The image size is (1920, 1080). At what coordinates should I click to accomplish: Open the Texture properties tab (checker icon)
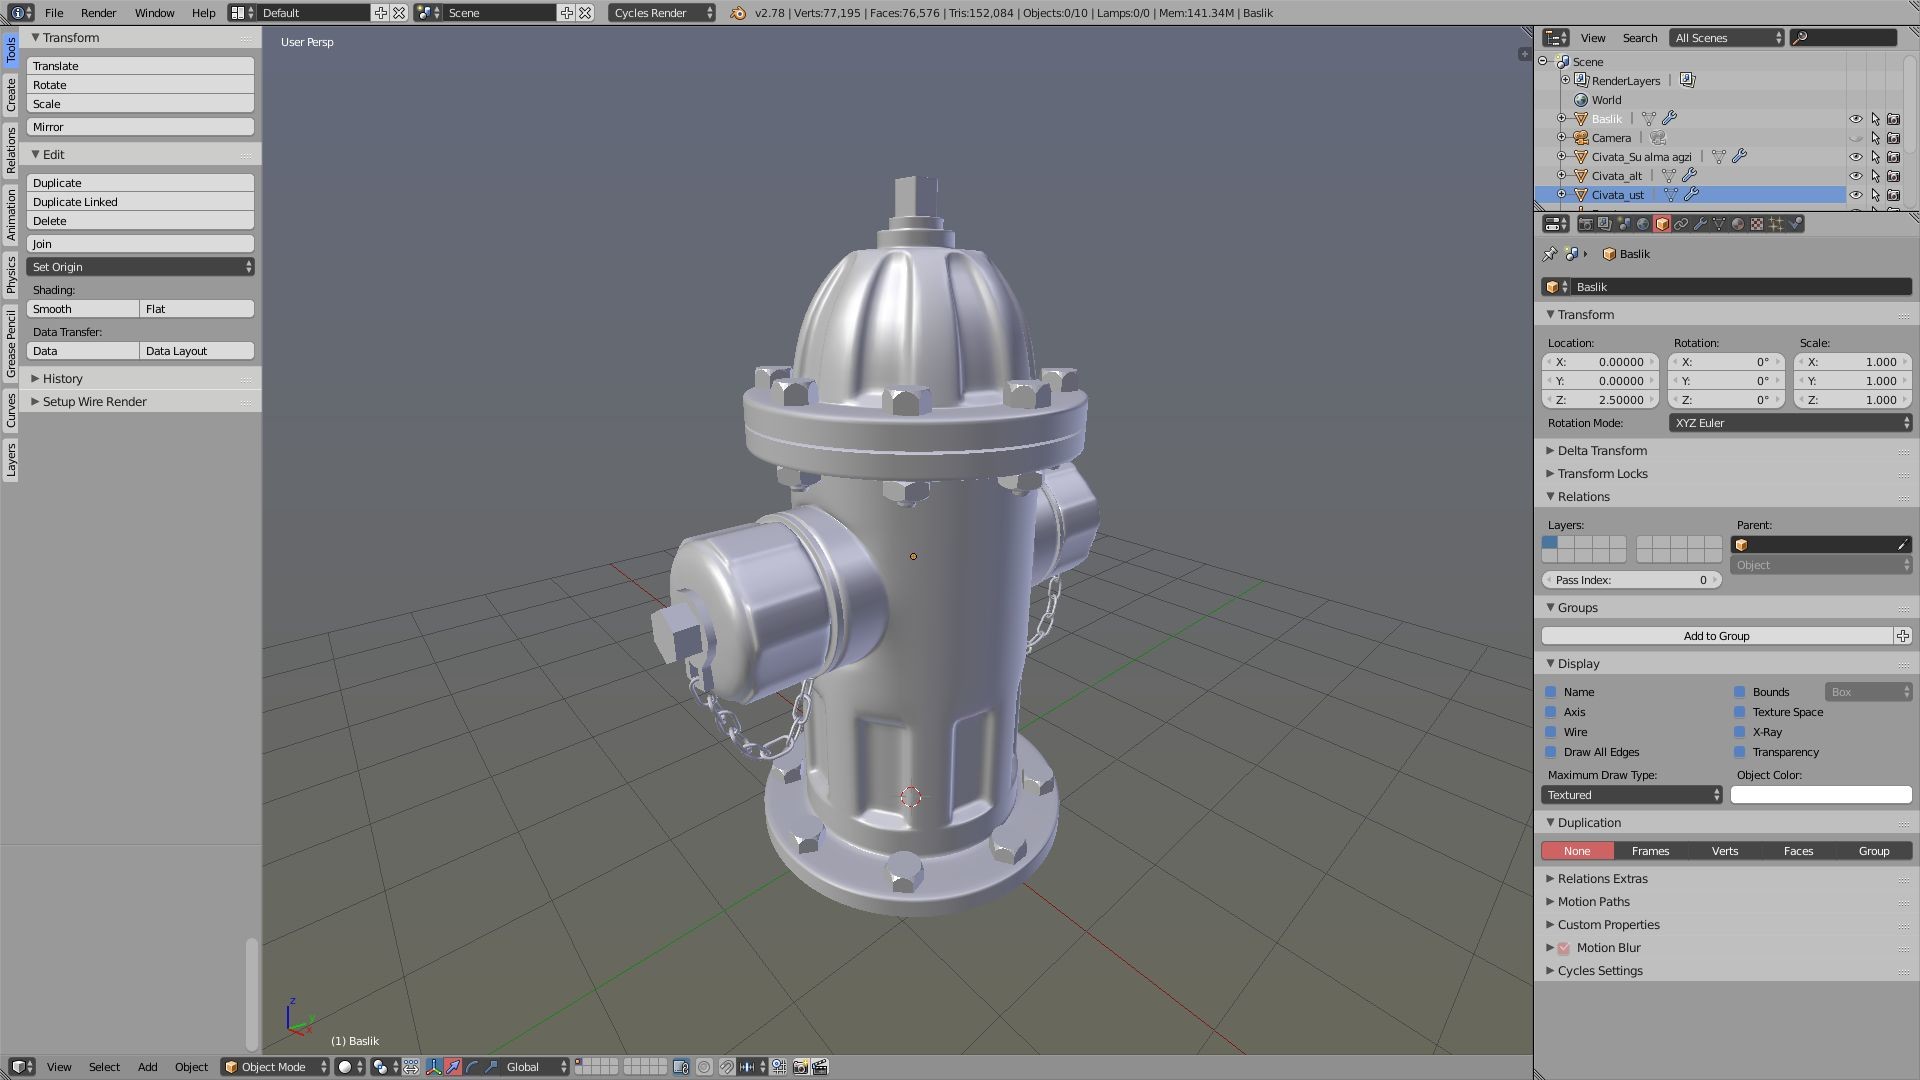click(1757, 224)
